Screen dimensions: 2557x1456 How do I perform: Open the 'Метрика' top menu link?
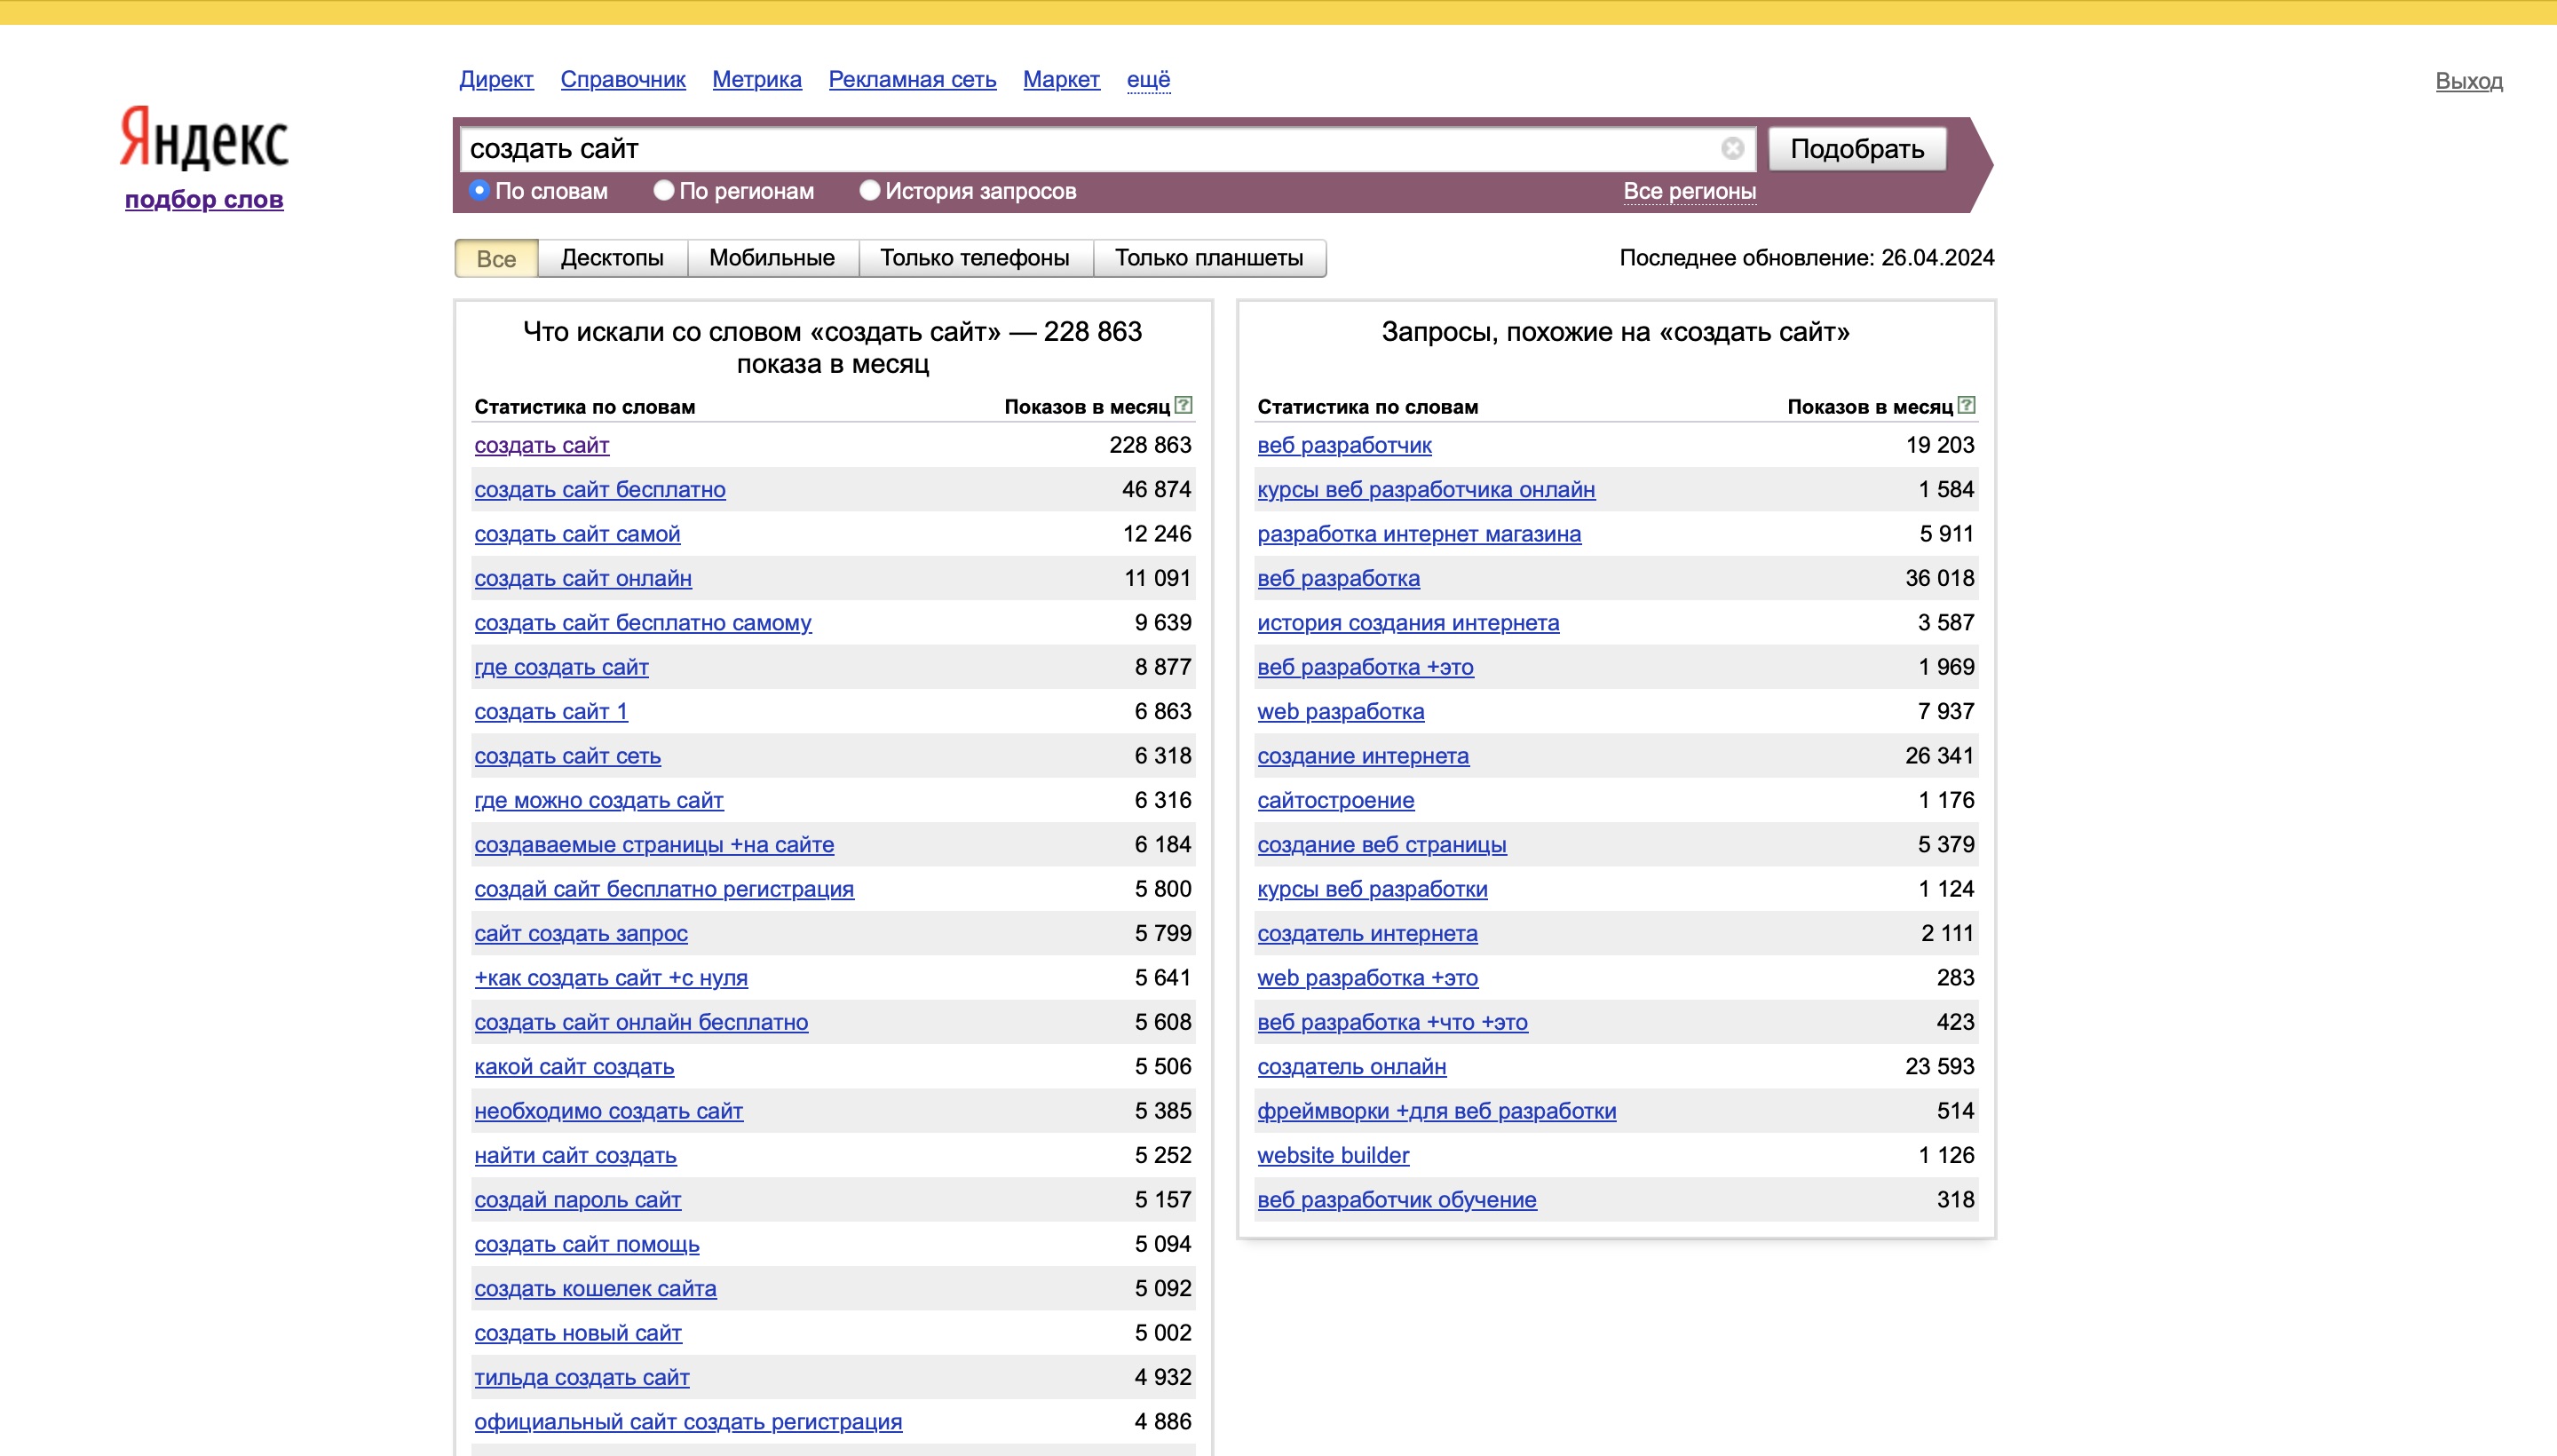pyautogui.click(x=757, y=79)
